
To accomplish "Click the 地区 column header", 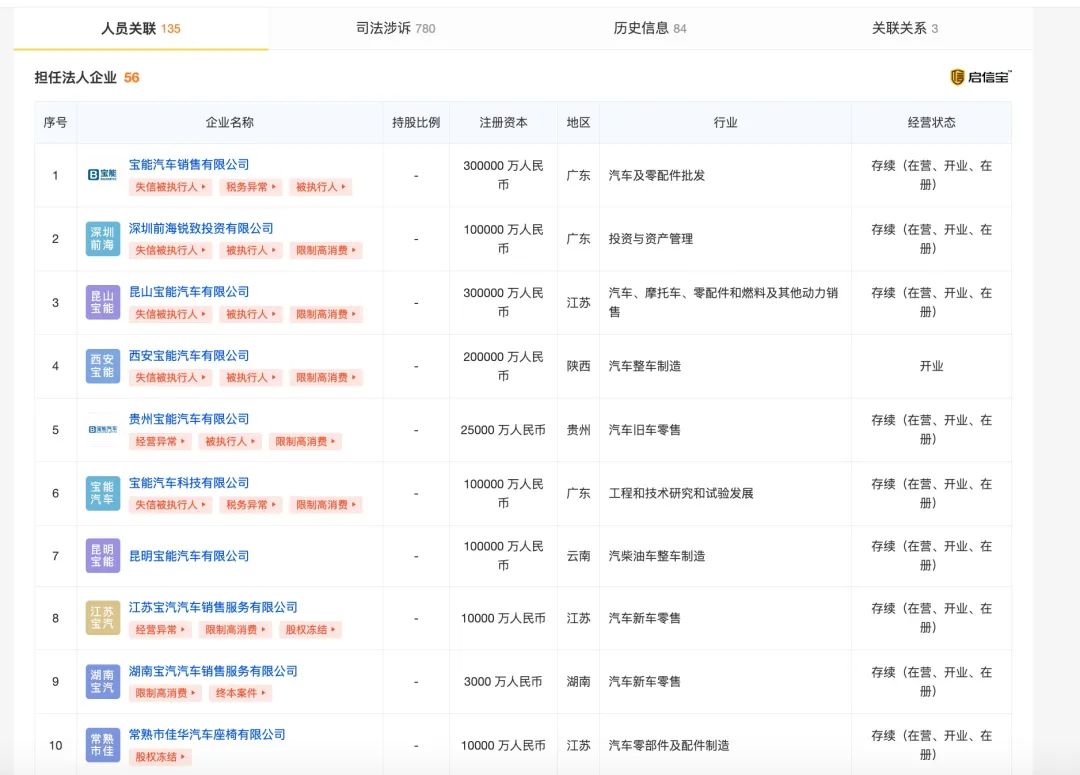I will (x=579, y=123).
